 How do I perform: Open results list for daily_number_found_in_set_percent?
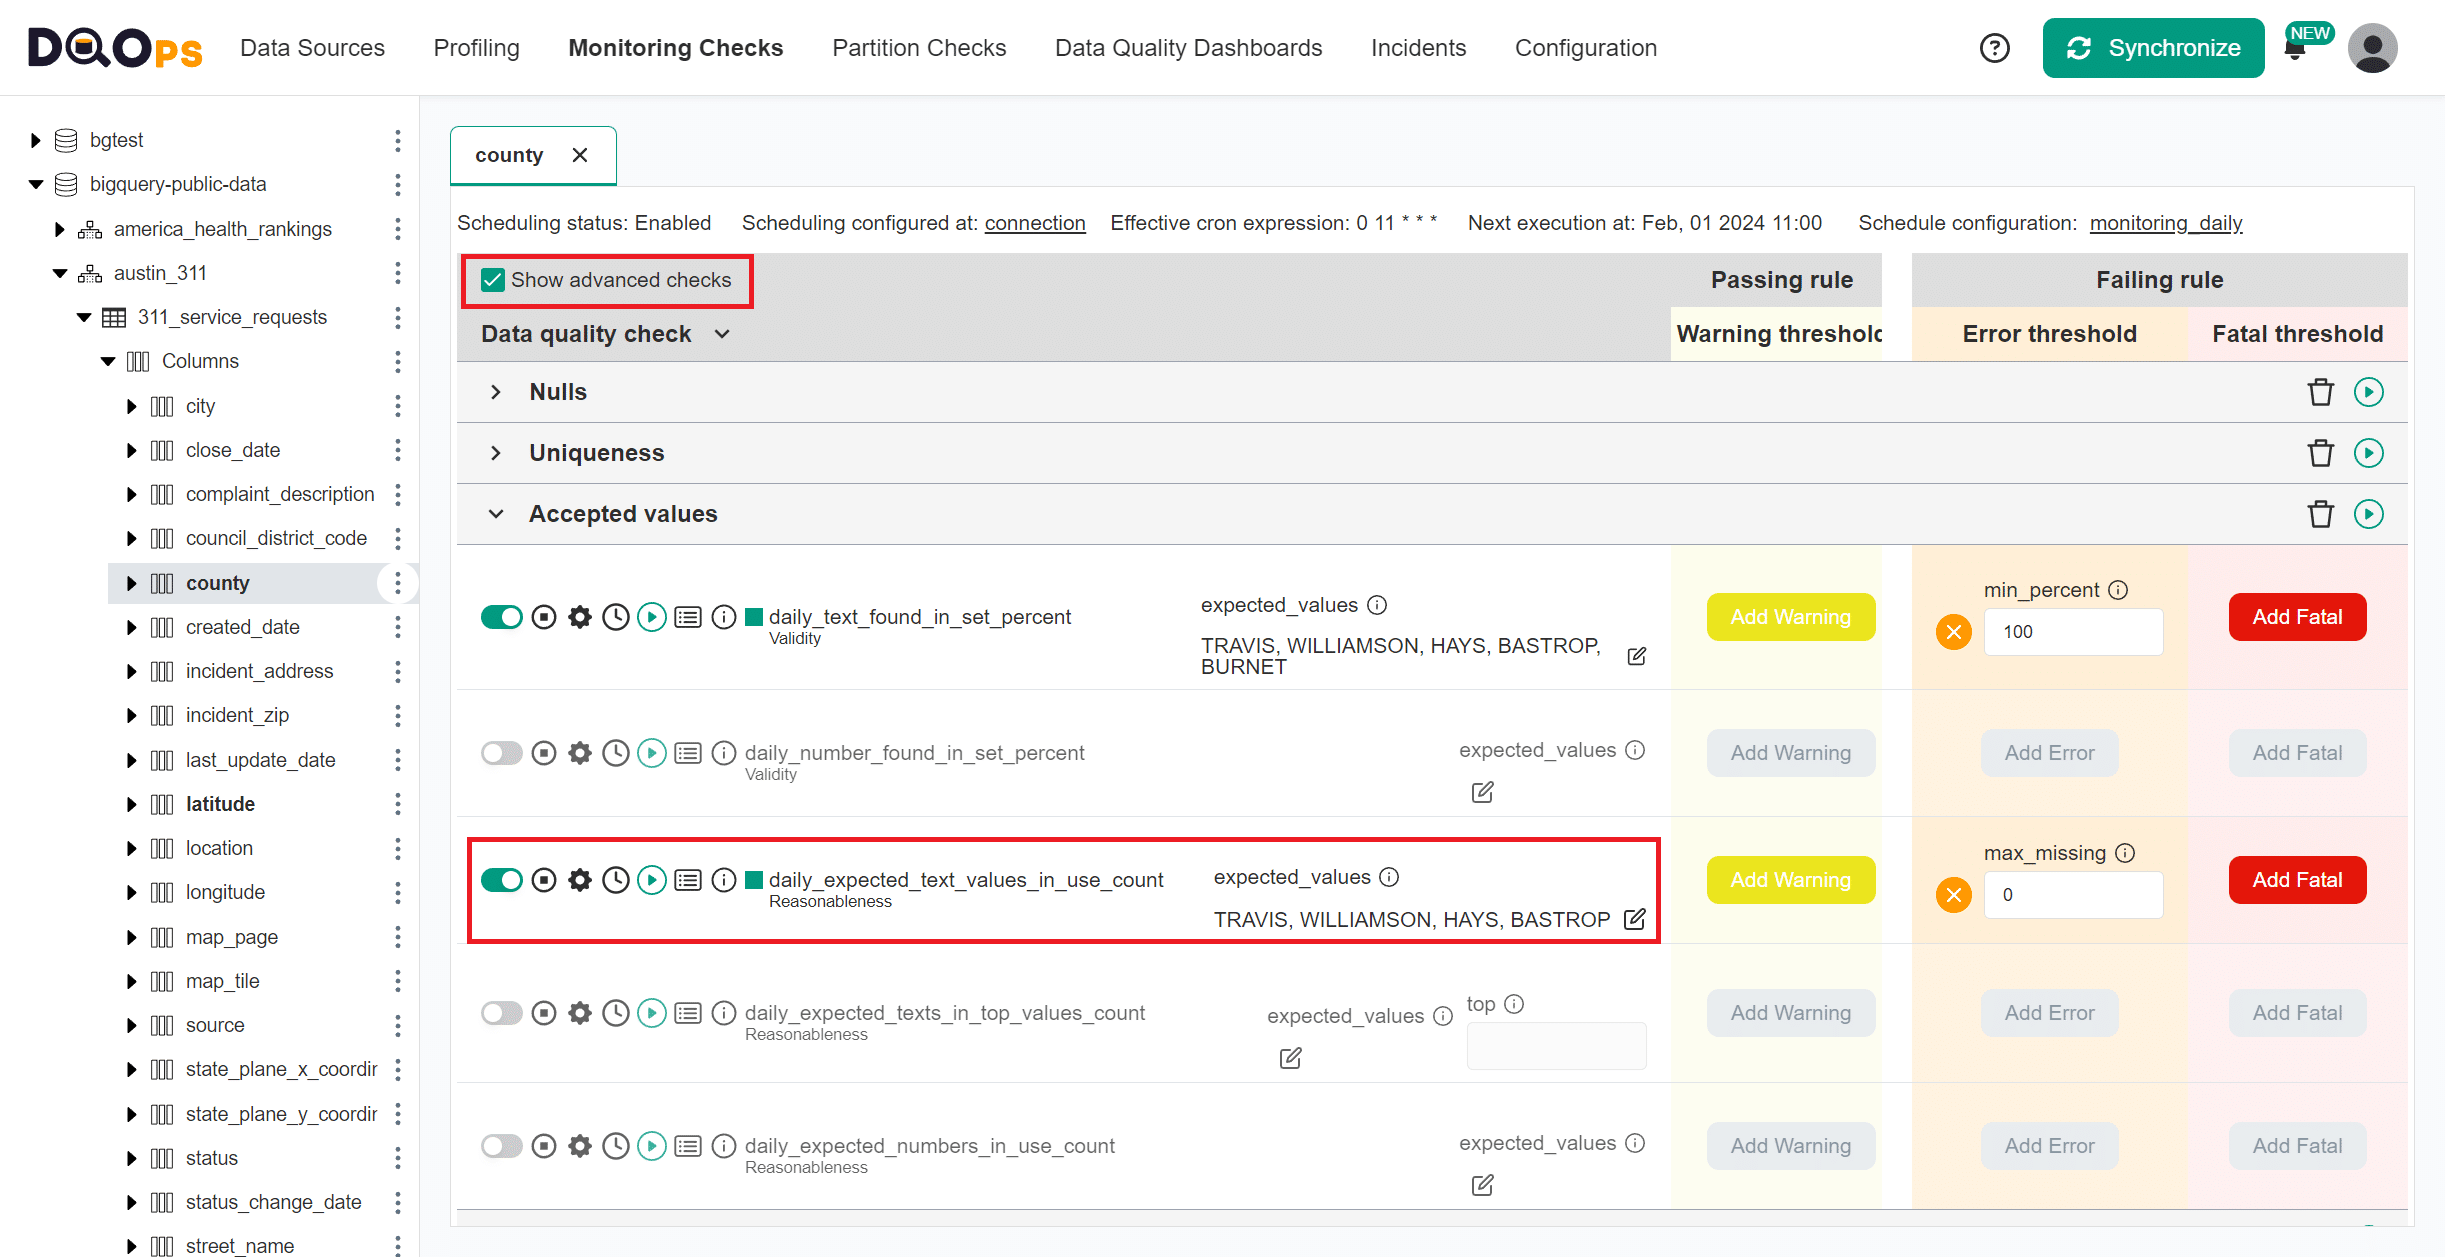click(688, 753)
